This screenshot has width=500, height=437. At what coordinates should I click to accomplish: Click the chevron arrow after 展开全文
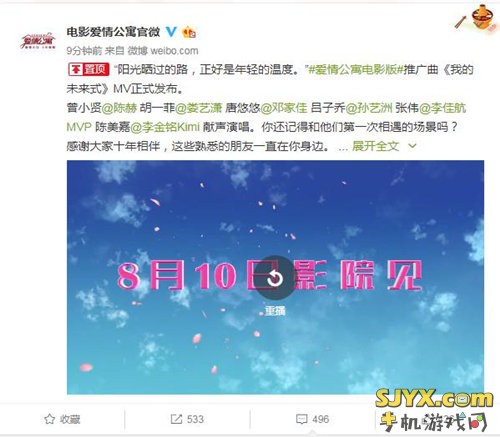click(412, 146)
